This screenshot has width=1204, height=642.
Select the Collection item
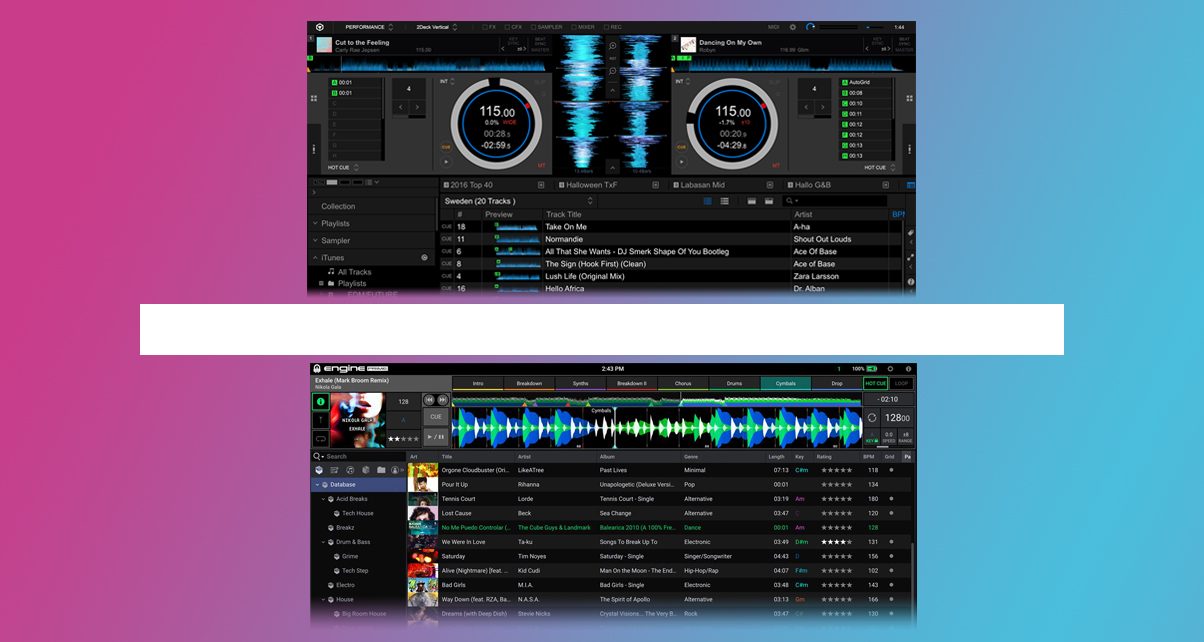click(x=338, y=207)
